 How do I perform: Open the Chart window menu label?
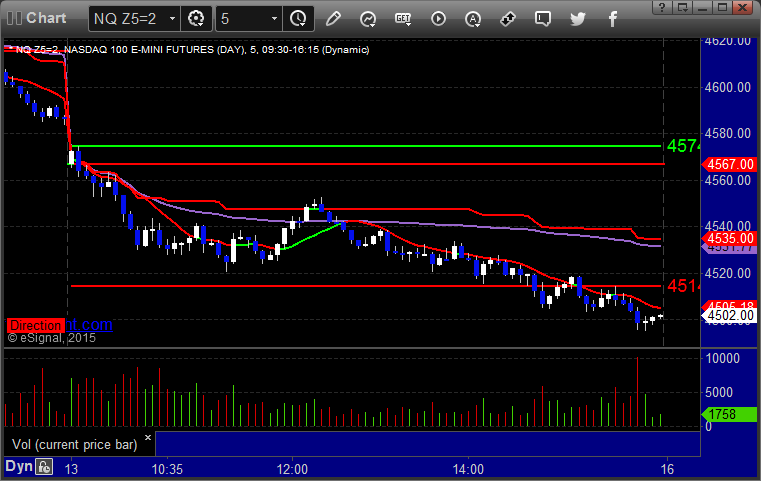coord(46,18)
